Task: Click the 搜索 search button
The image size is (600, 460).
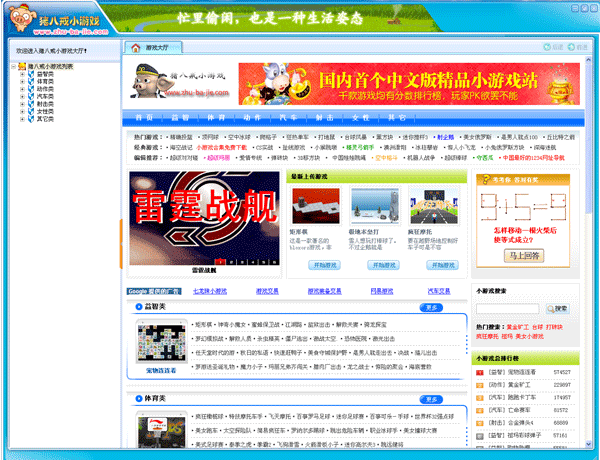Action: click(x=558, y=308)
